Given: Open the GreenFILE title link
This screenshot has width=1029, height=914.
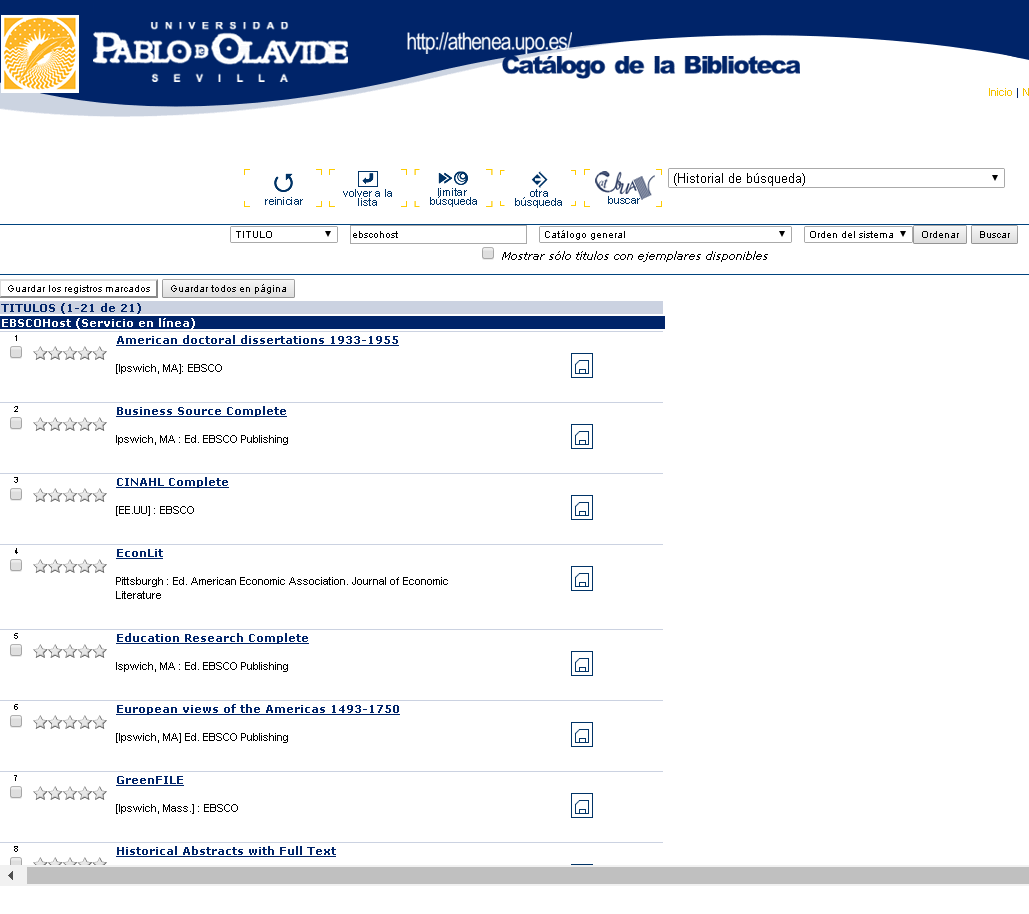Looking at the screenshot, I should click(150, 779).
